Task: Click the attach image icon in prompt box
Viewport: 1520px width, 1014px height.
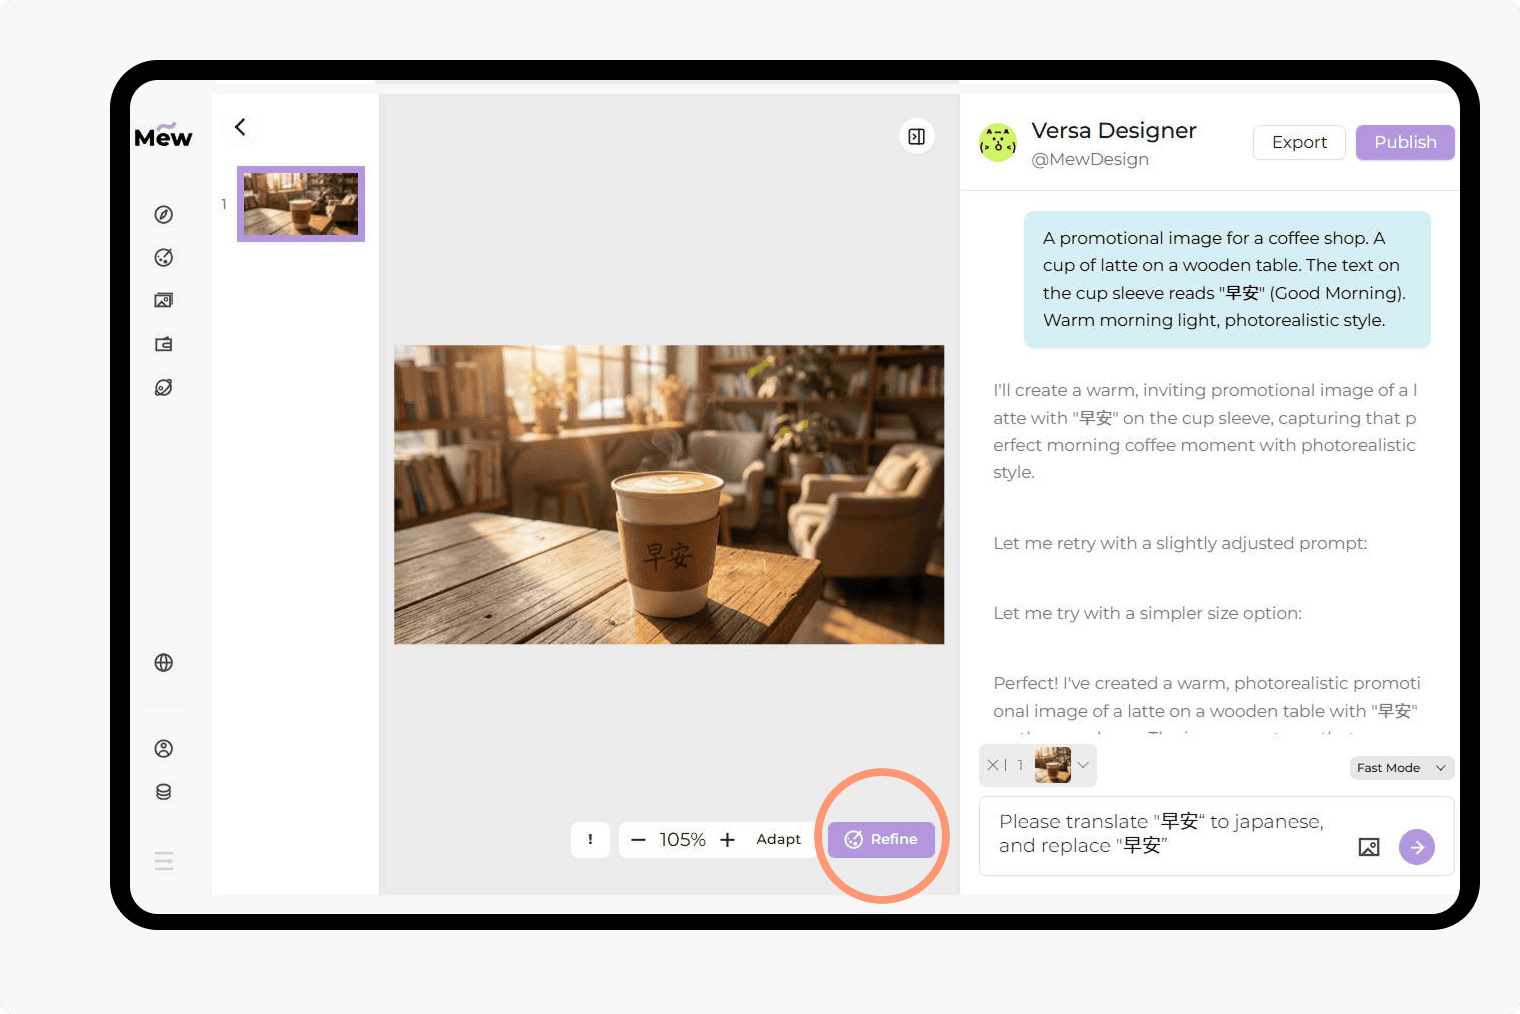Action: tap(1369, 847)
